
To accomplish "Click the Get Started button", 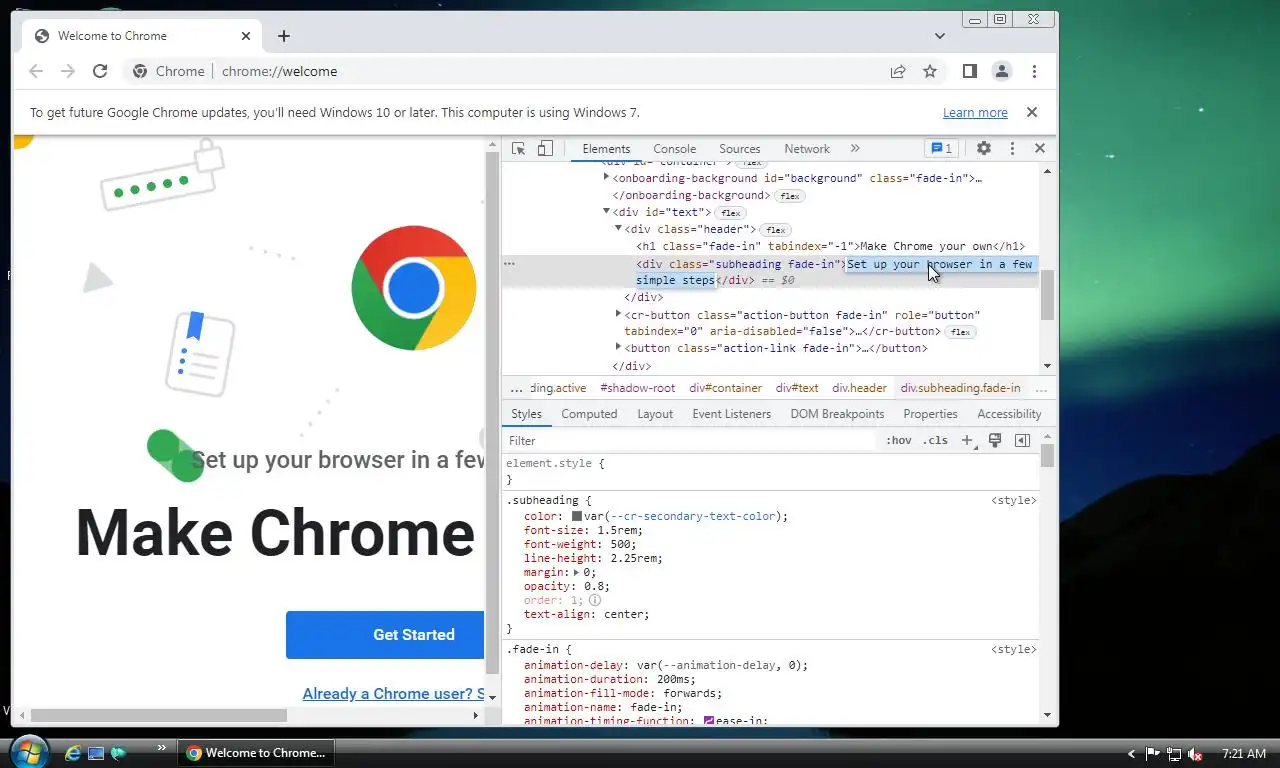I will [385, 634].
